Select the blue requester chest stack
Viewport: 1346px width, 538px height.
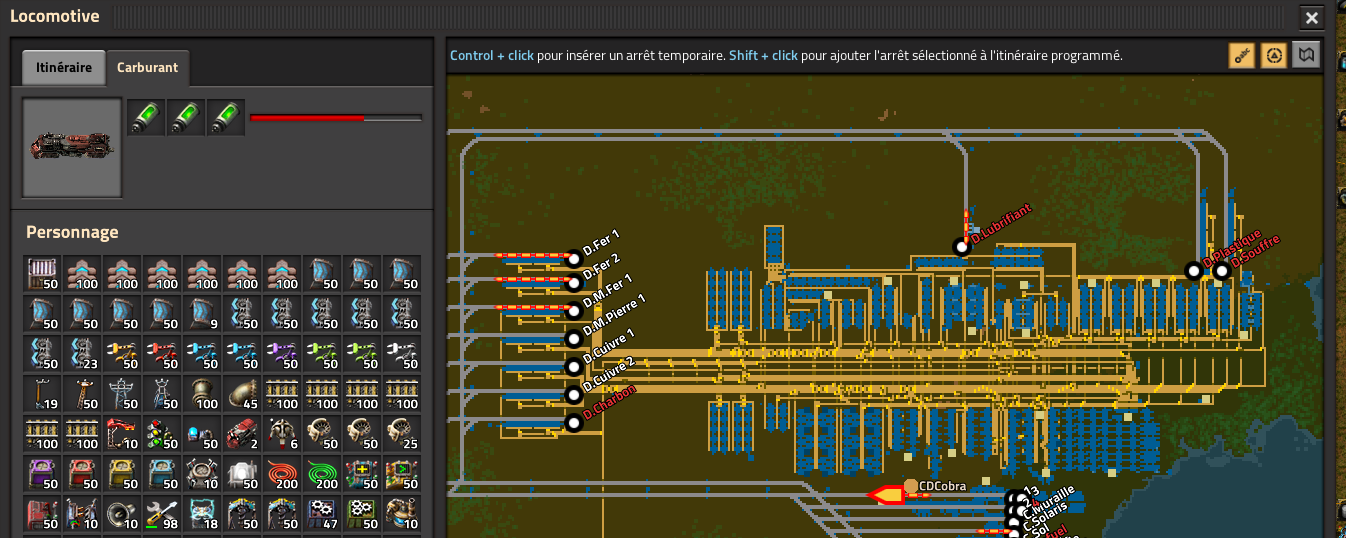(162, 474)
